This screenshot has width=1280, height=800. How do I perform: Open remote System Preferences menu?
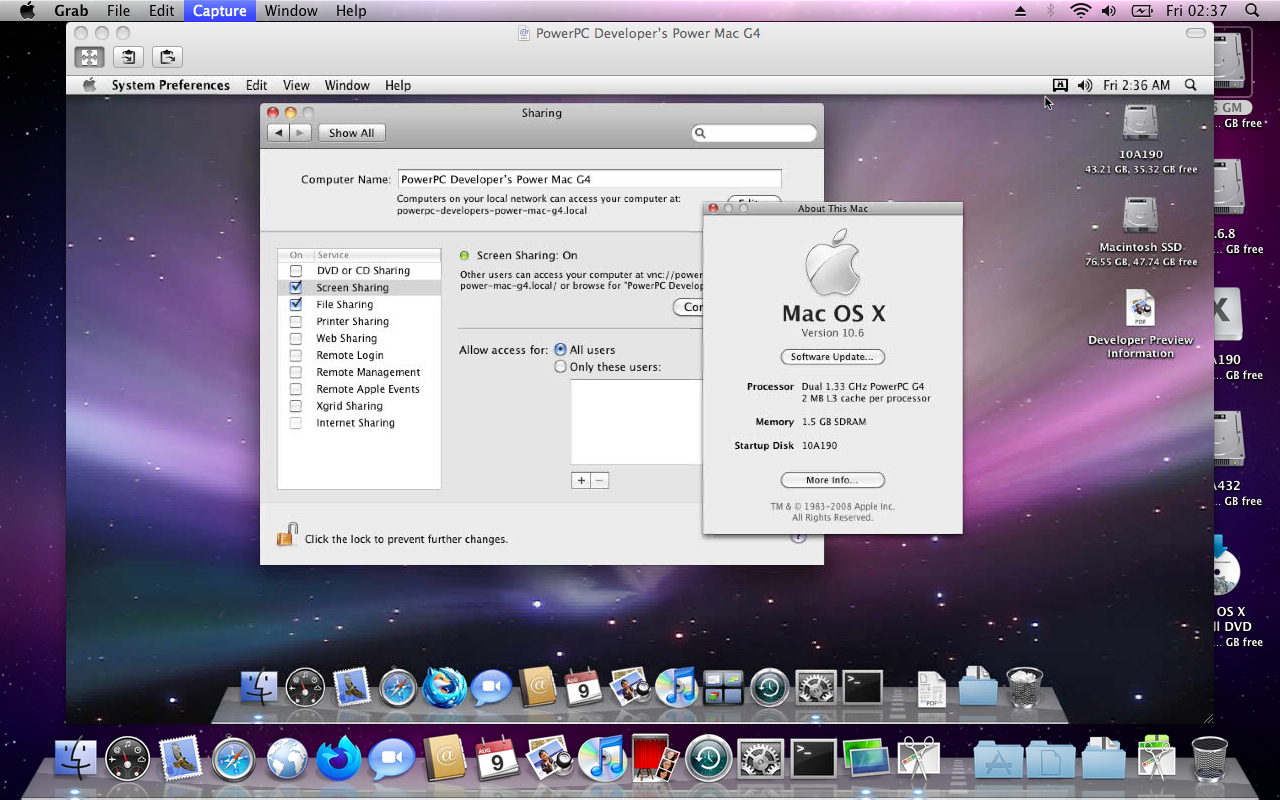(x=171, y=85)
